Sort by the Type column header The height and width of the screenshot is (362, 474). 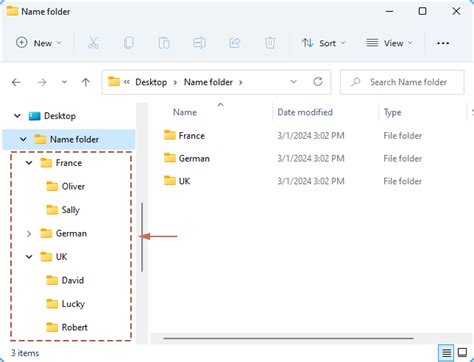click(x=392, y=113)
